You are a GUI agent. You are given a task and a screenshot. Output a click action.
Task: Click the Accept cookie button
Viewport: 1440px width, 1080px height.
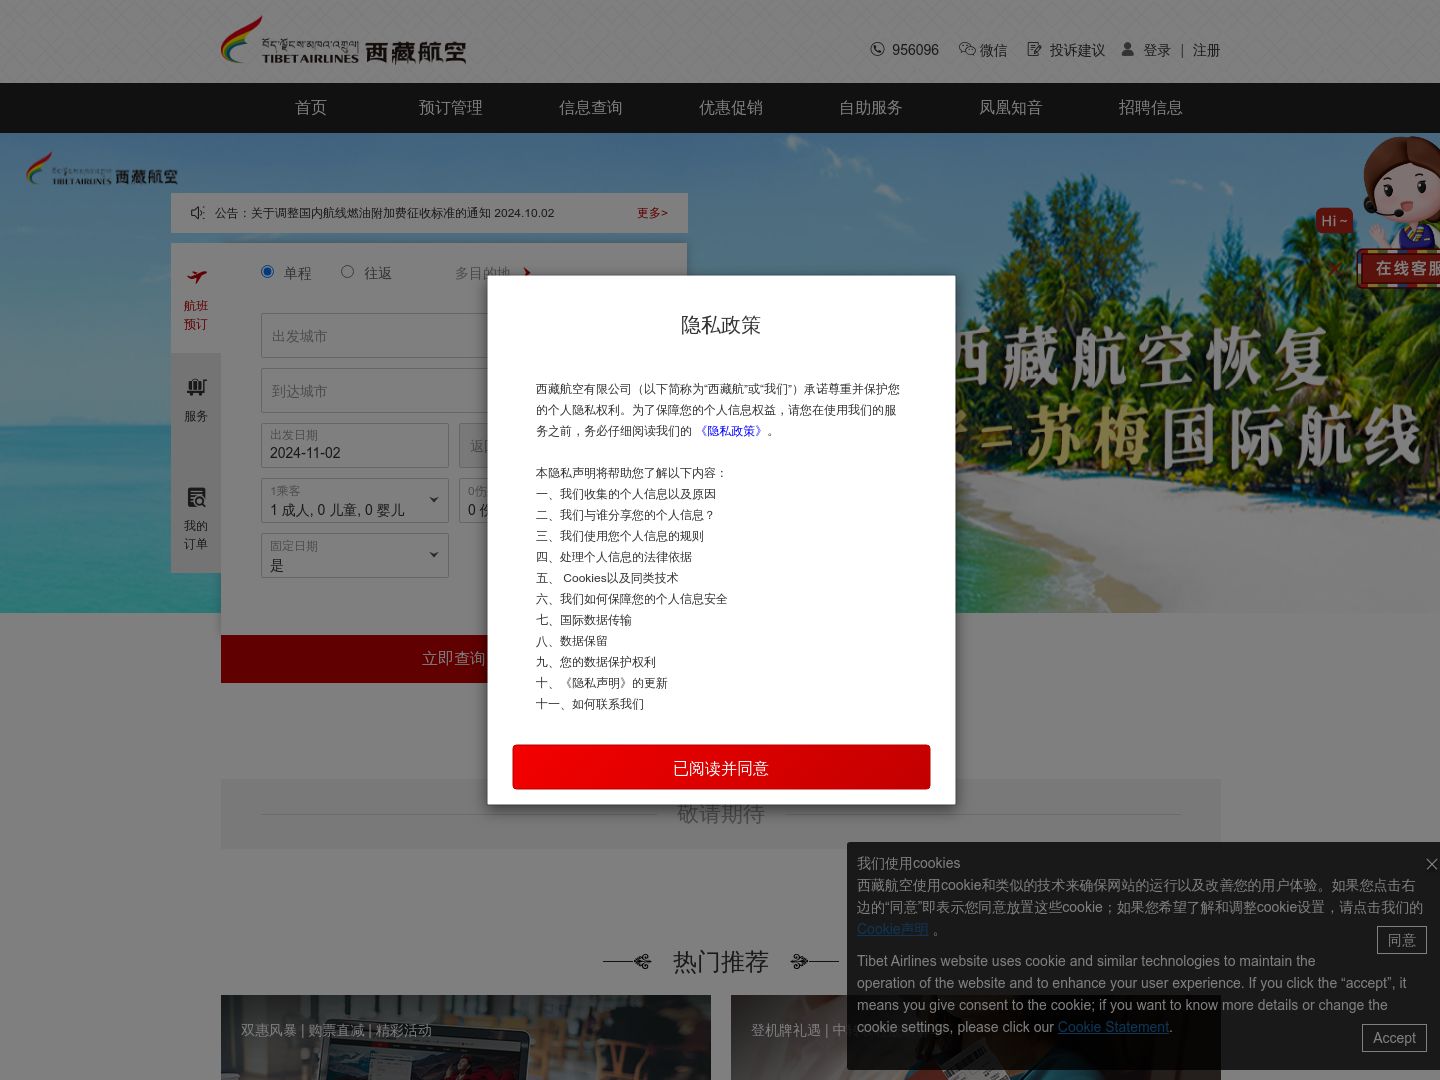[1393, 1038]
